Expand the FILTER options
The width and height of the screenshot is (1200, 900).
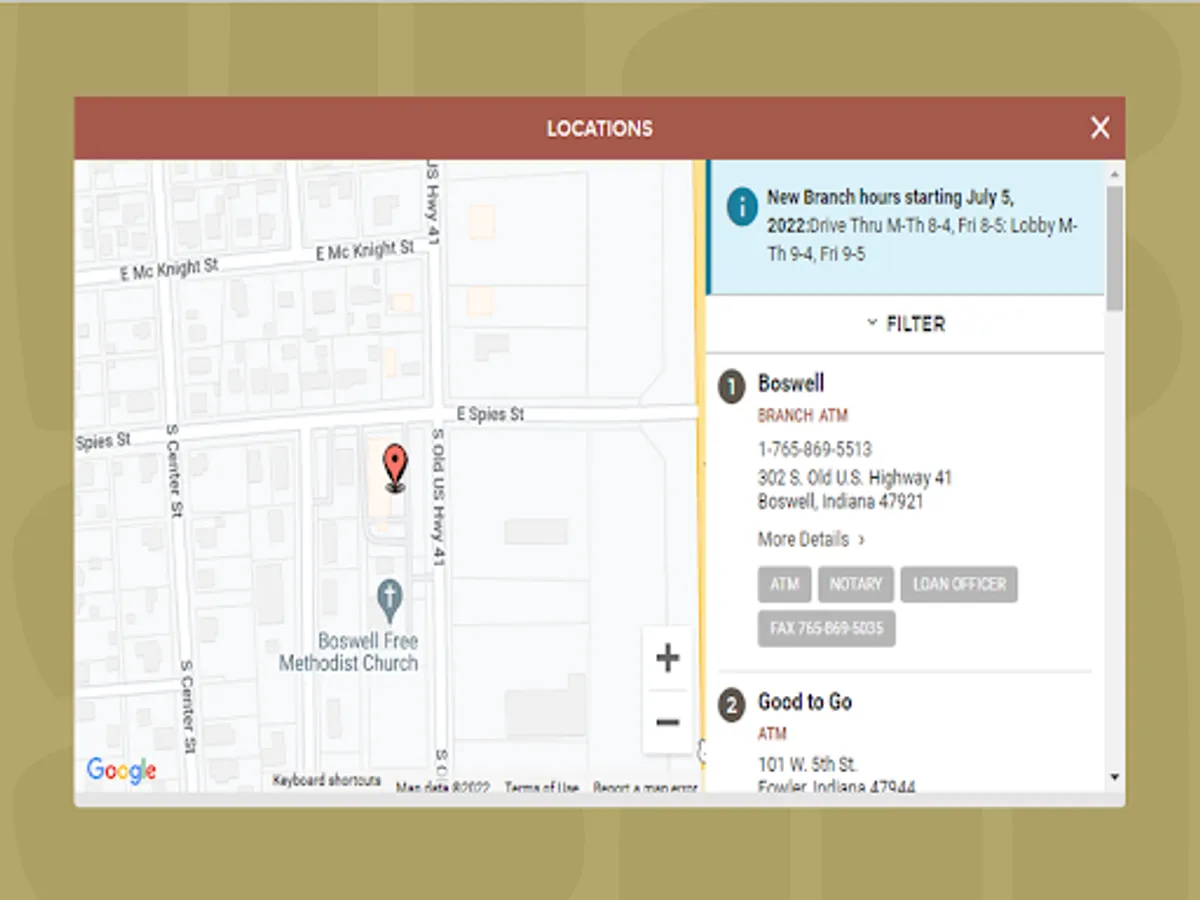[x=906, y=324]
